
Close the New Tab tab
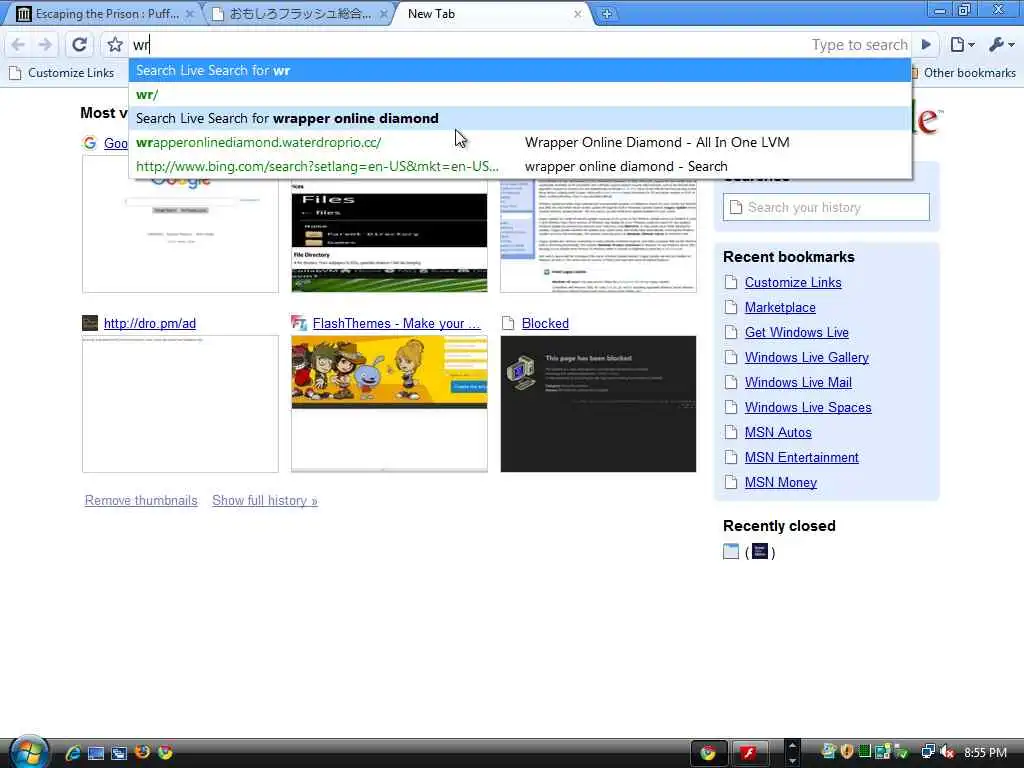point(577,14)
